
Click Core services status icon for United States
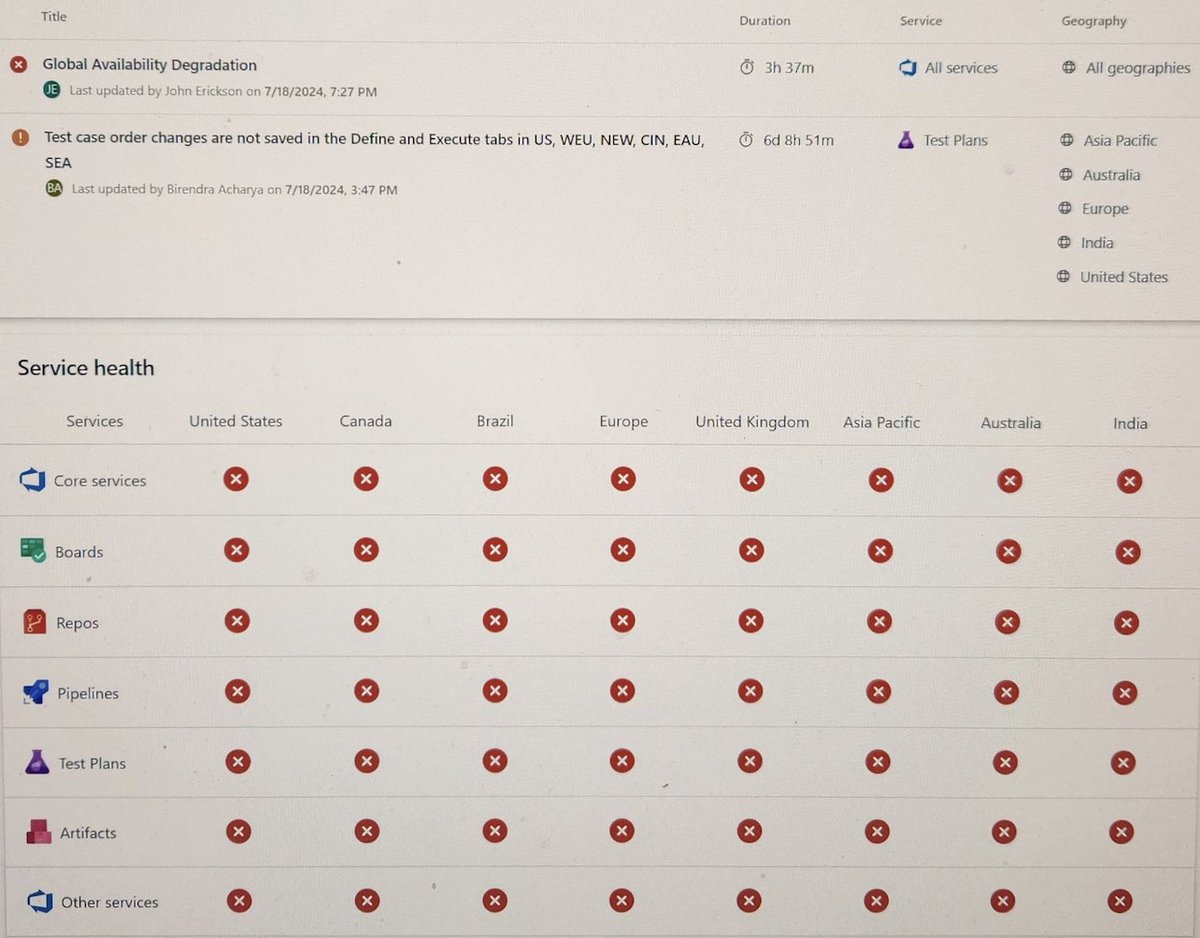coord(236,479)
